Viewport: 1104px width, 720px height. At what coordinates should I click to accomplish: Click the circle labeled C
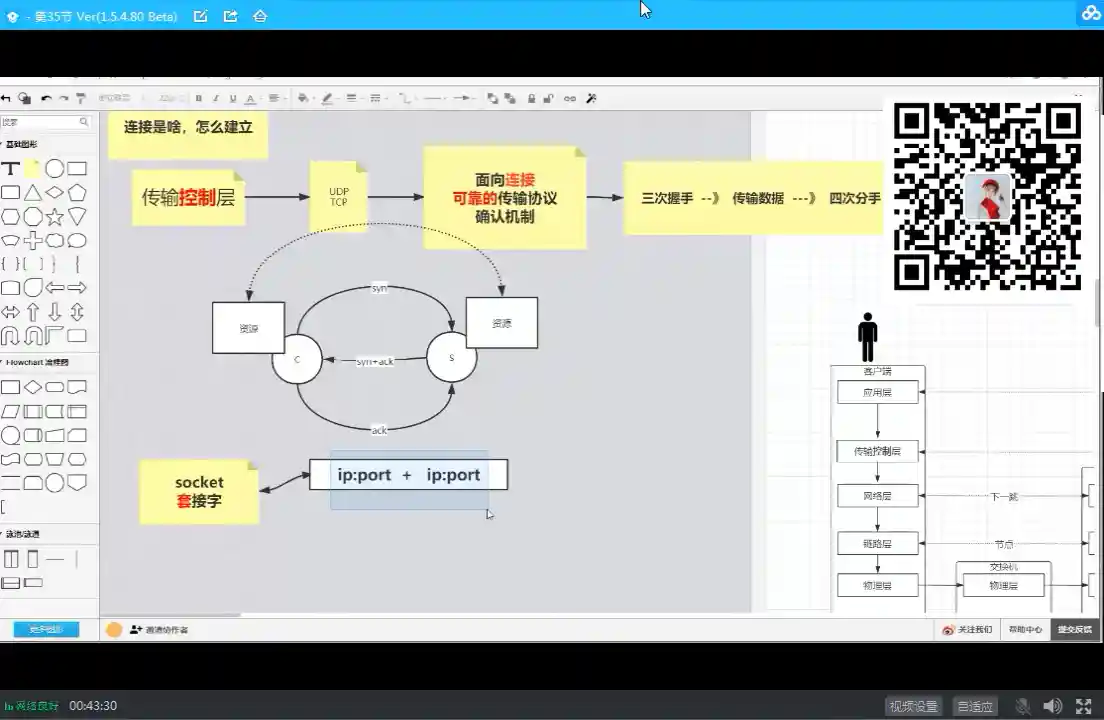[x=297, y=359]
